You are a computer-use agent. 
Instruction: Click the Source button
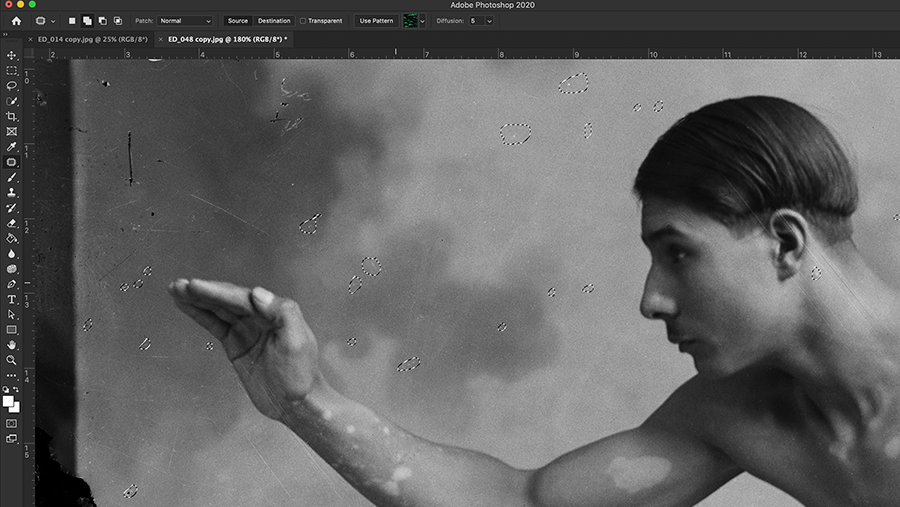238,21
